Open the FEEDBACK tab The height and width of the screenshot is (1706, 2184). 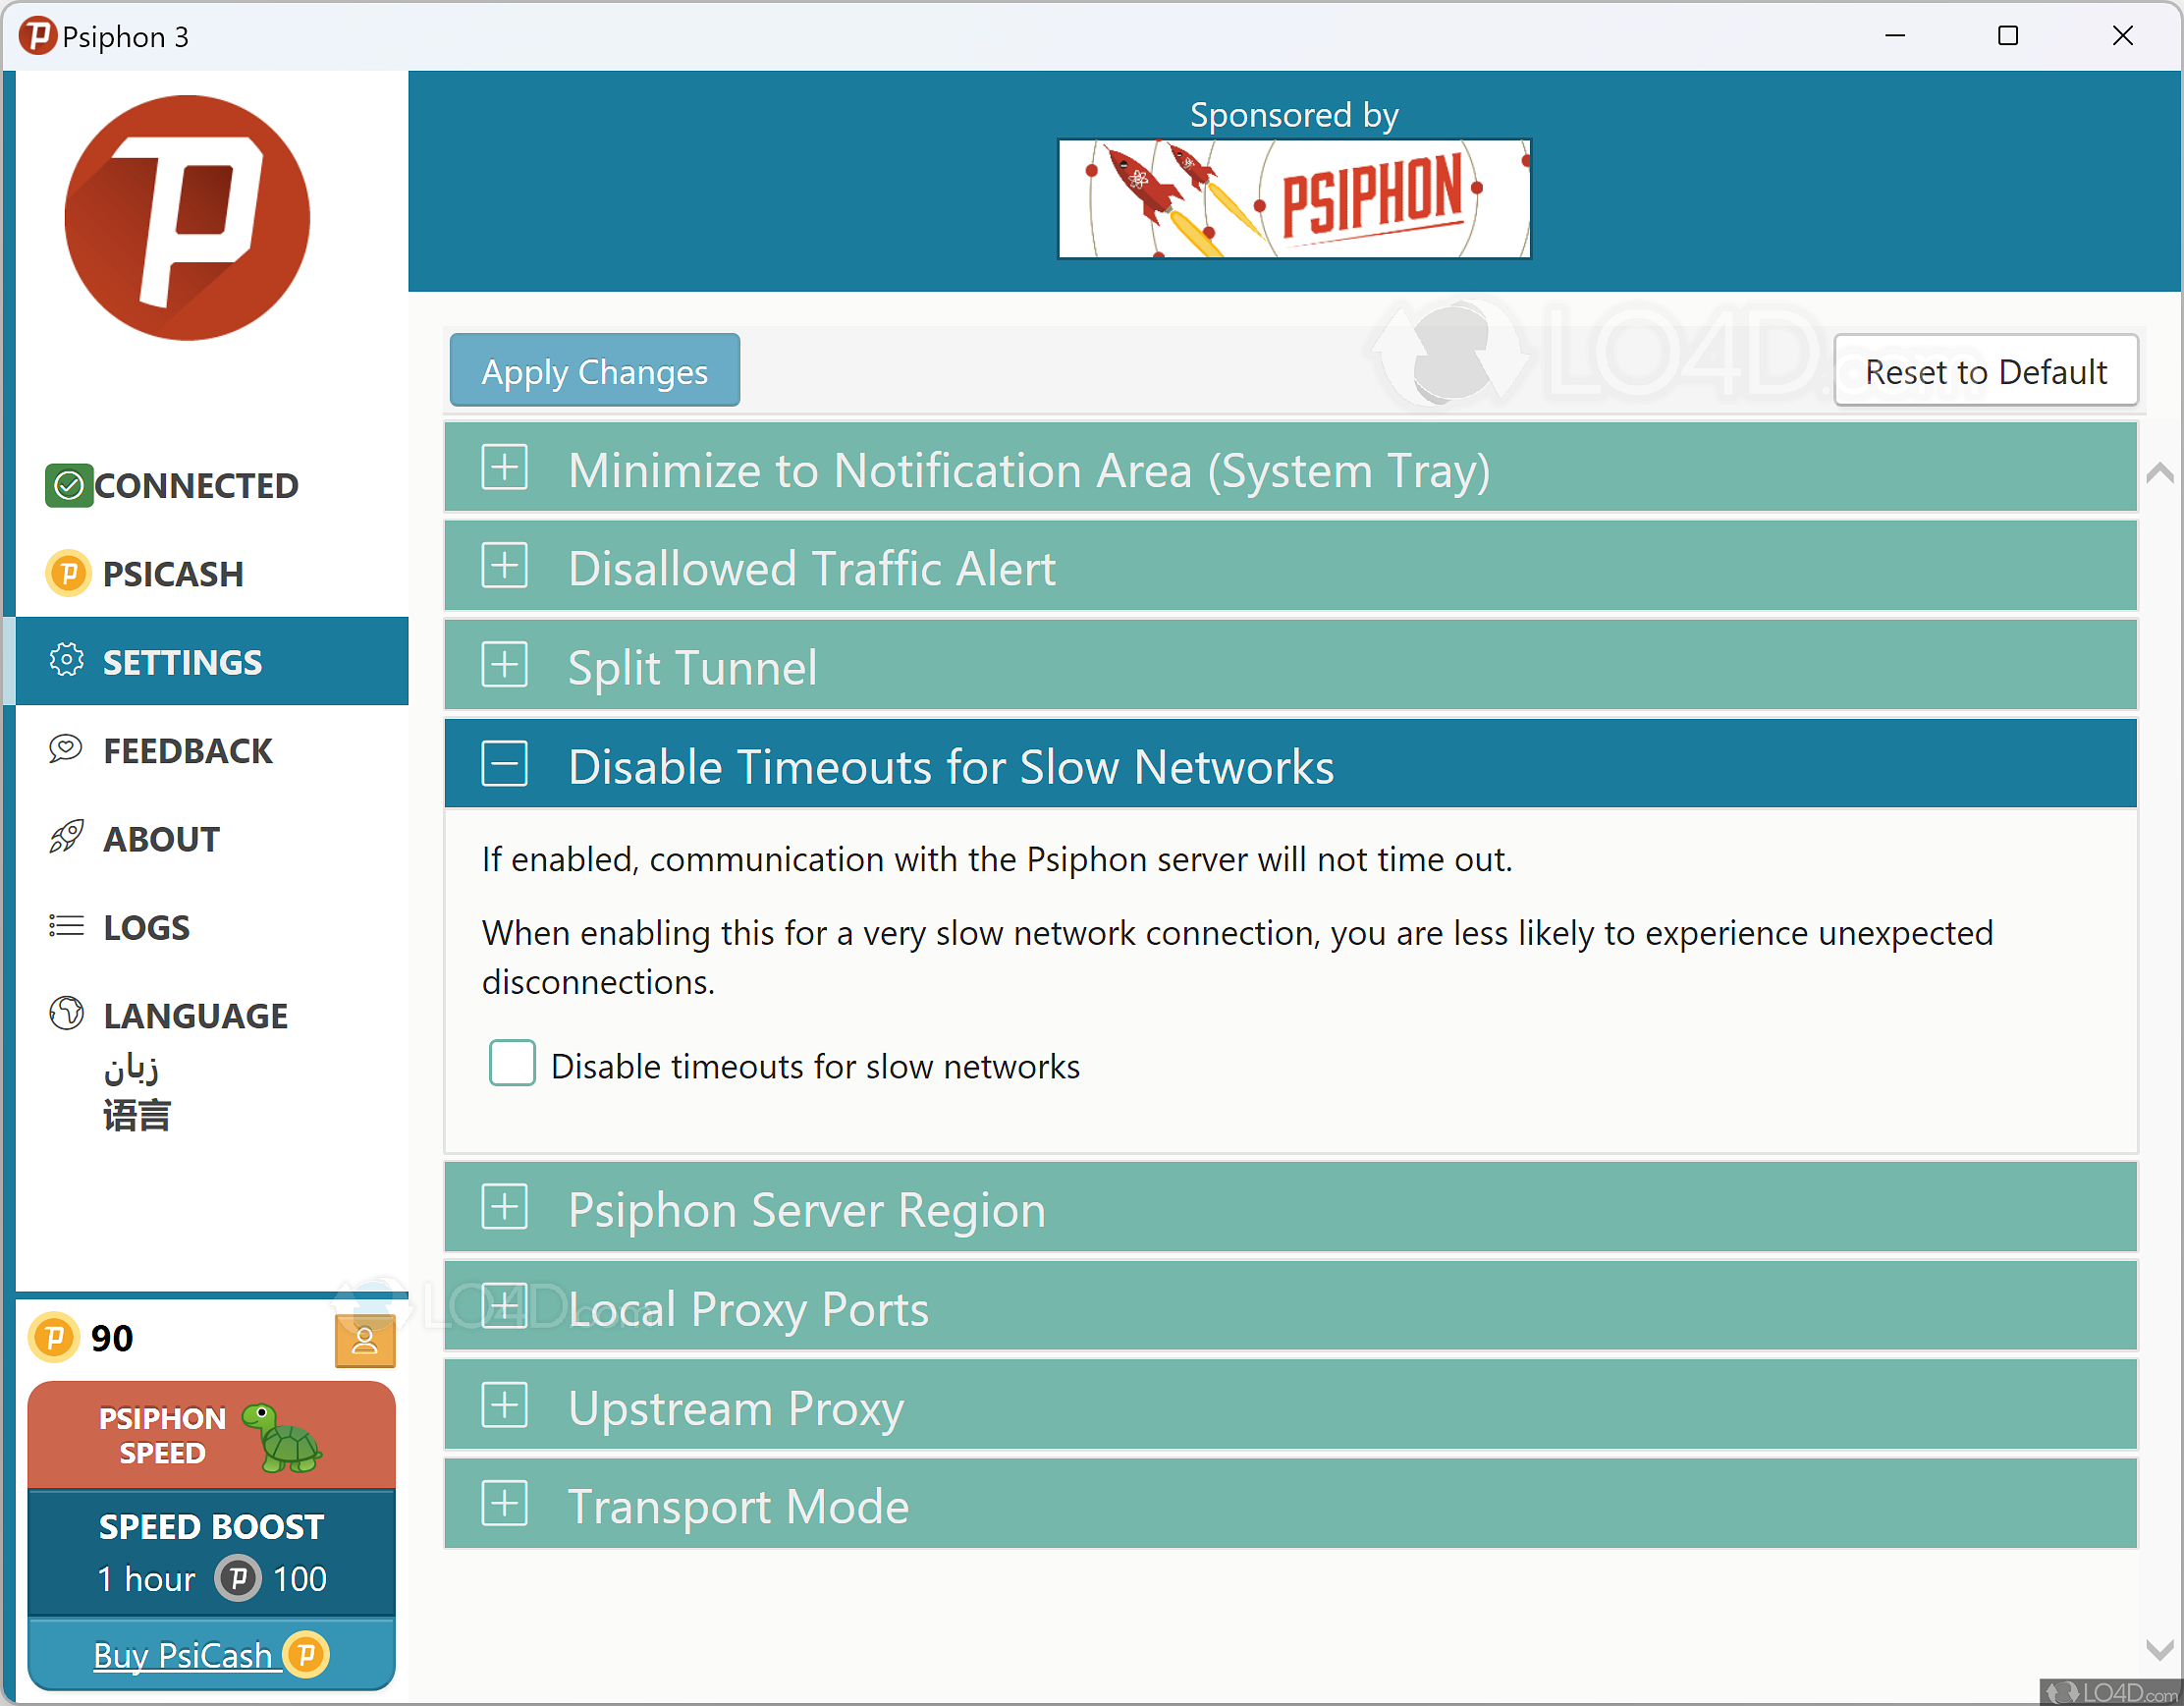187,751
